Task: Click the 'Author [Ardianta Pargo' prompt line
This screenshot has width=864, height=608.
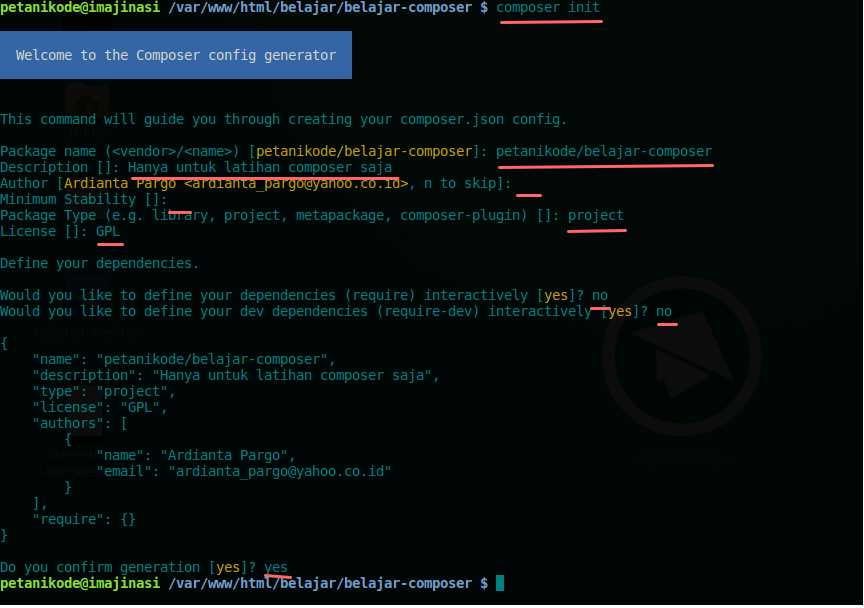Action: (256, 184)
